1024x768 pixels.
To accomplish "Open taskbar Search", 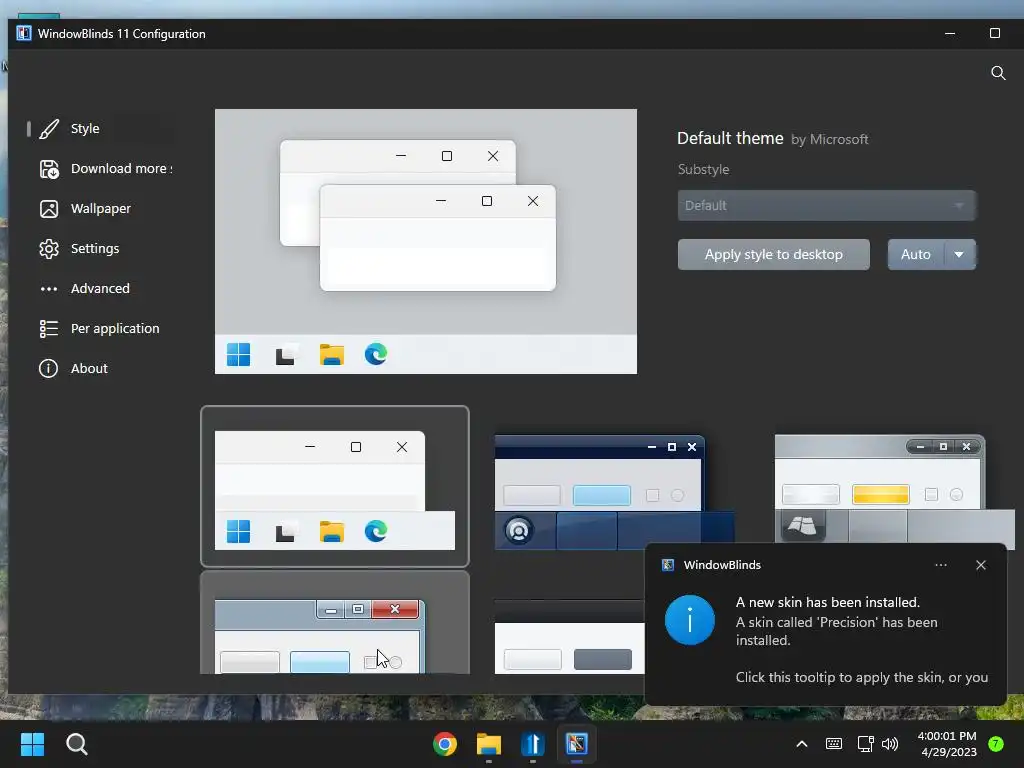I will tap(76, 744).
